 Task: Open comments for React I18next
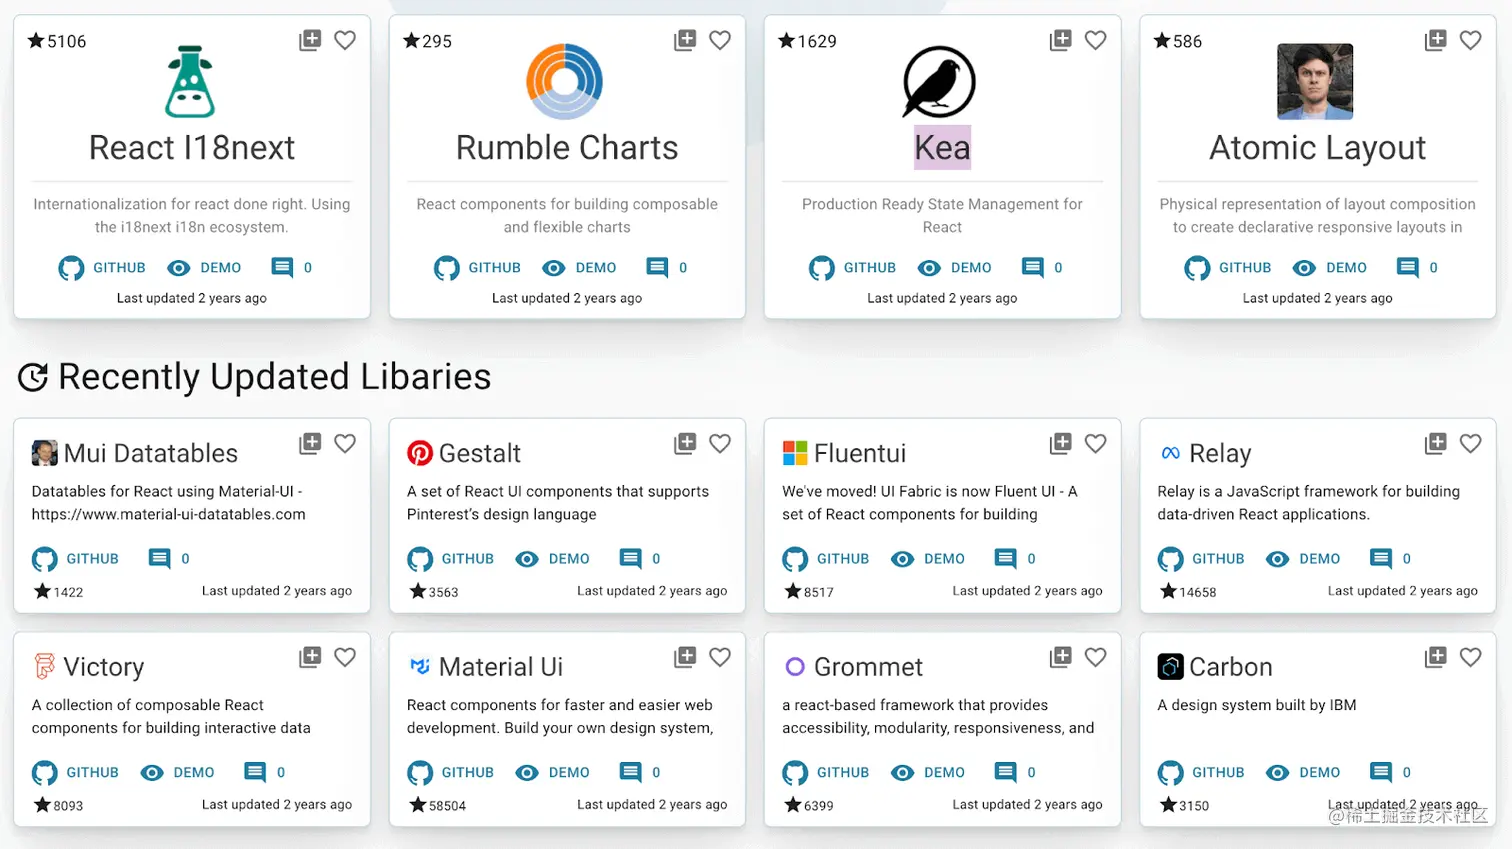tap(292, 268)
